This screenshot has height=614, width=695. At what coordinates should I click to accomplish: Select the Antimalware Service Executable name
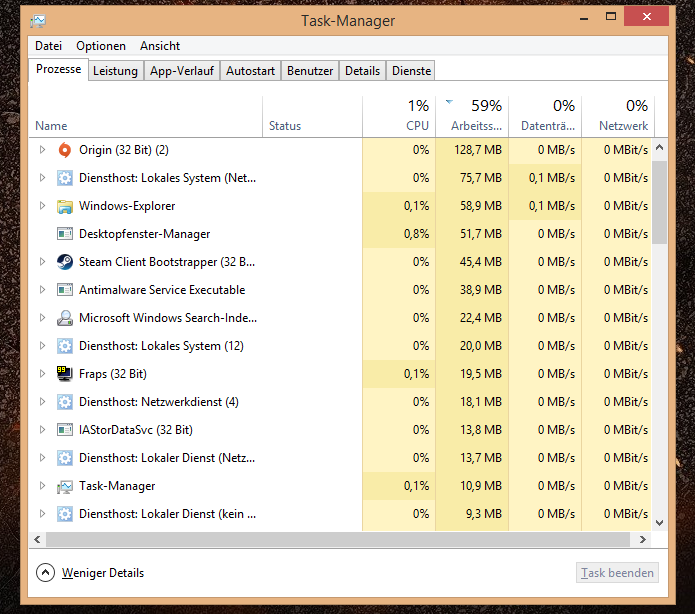point(162,289)
